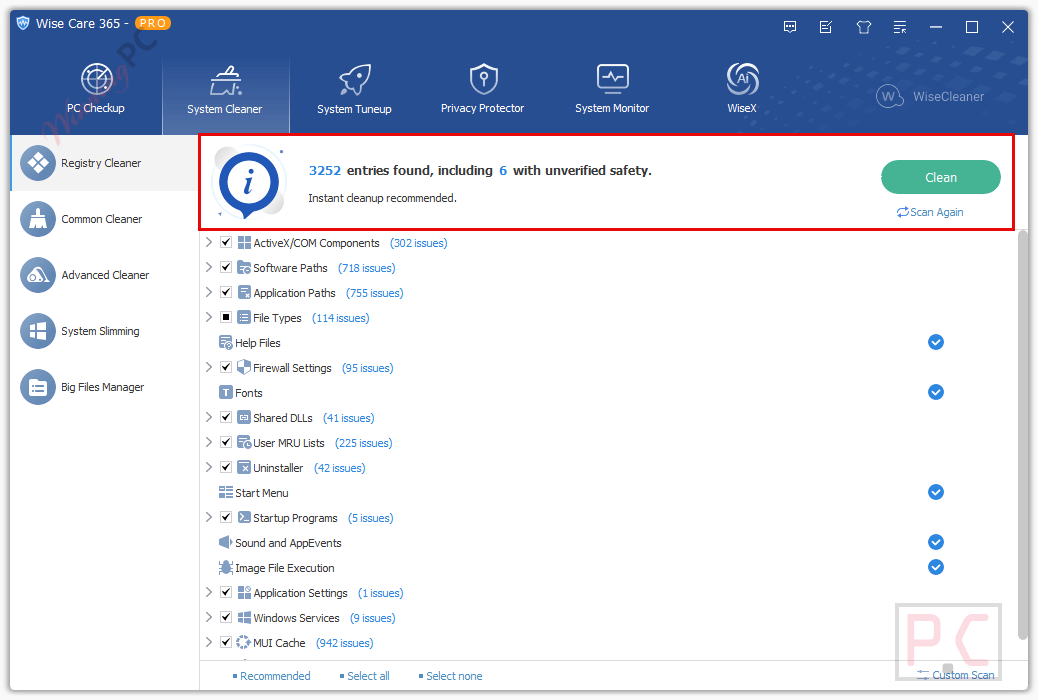Viewport: 1038px width, 700px height.
Task: Click the blue checkmark beside Help Files
Action: [x=935, y=342]
